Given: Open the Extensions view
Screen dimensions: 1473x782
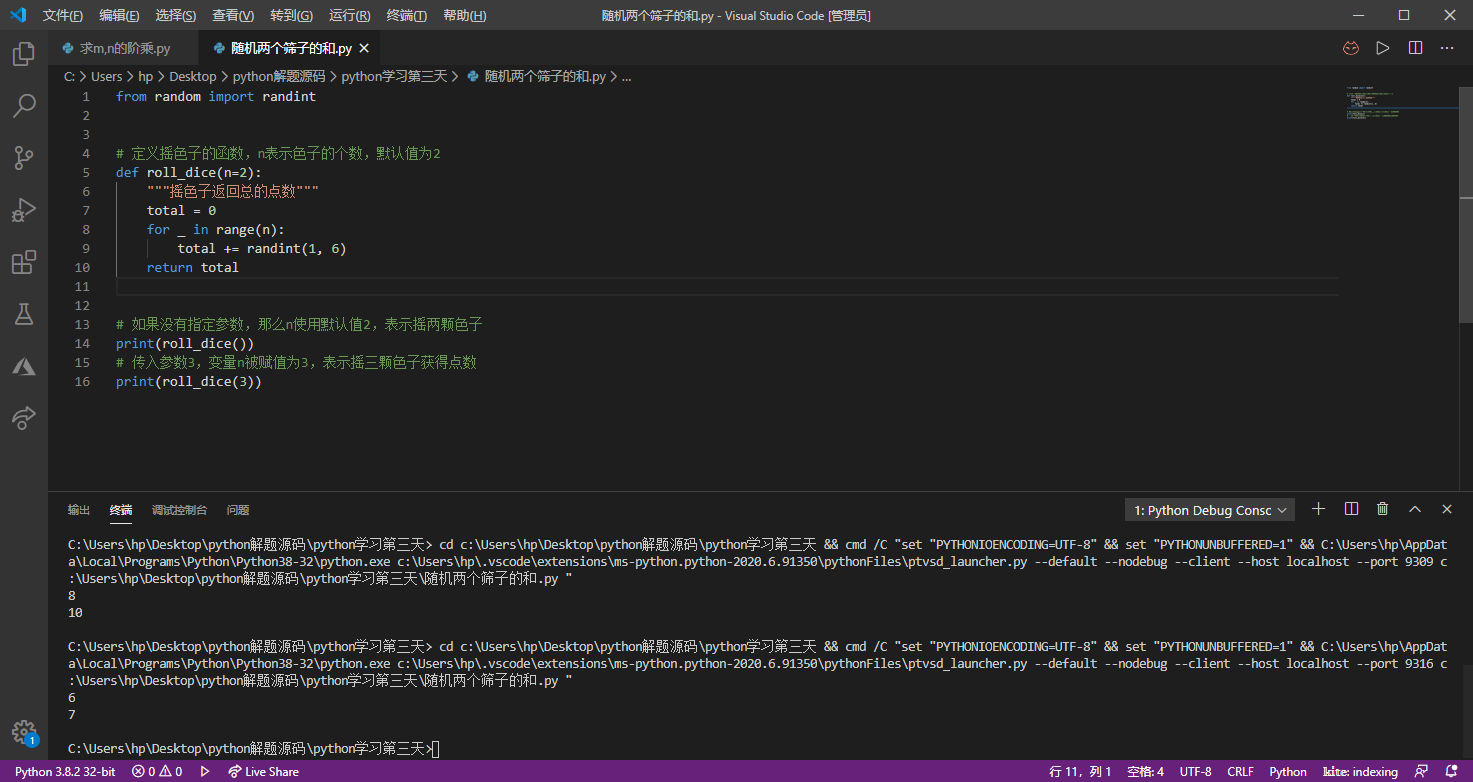Looking at the screenshot, I should click(x=24, y=262).
